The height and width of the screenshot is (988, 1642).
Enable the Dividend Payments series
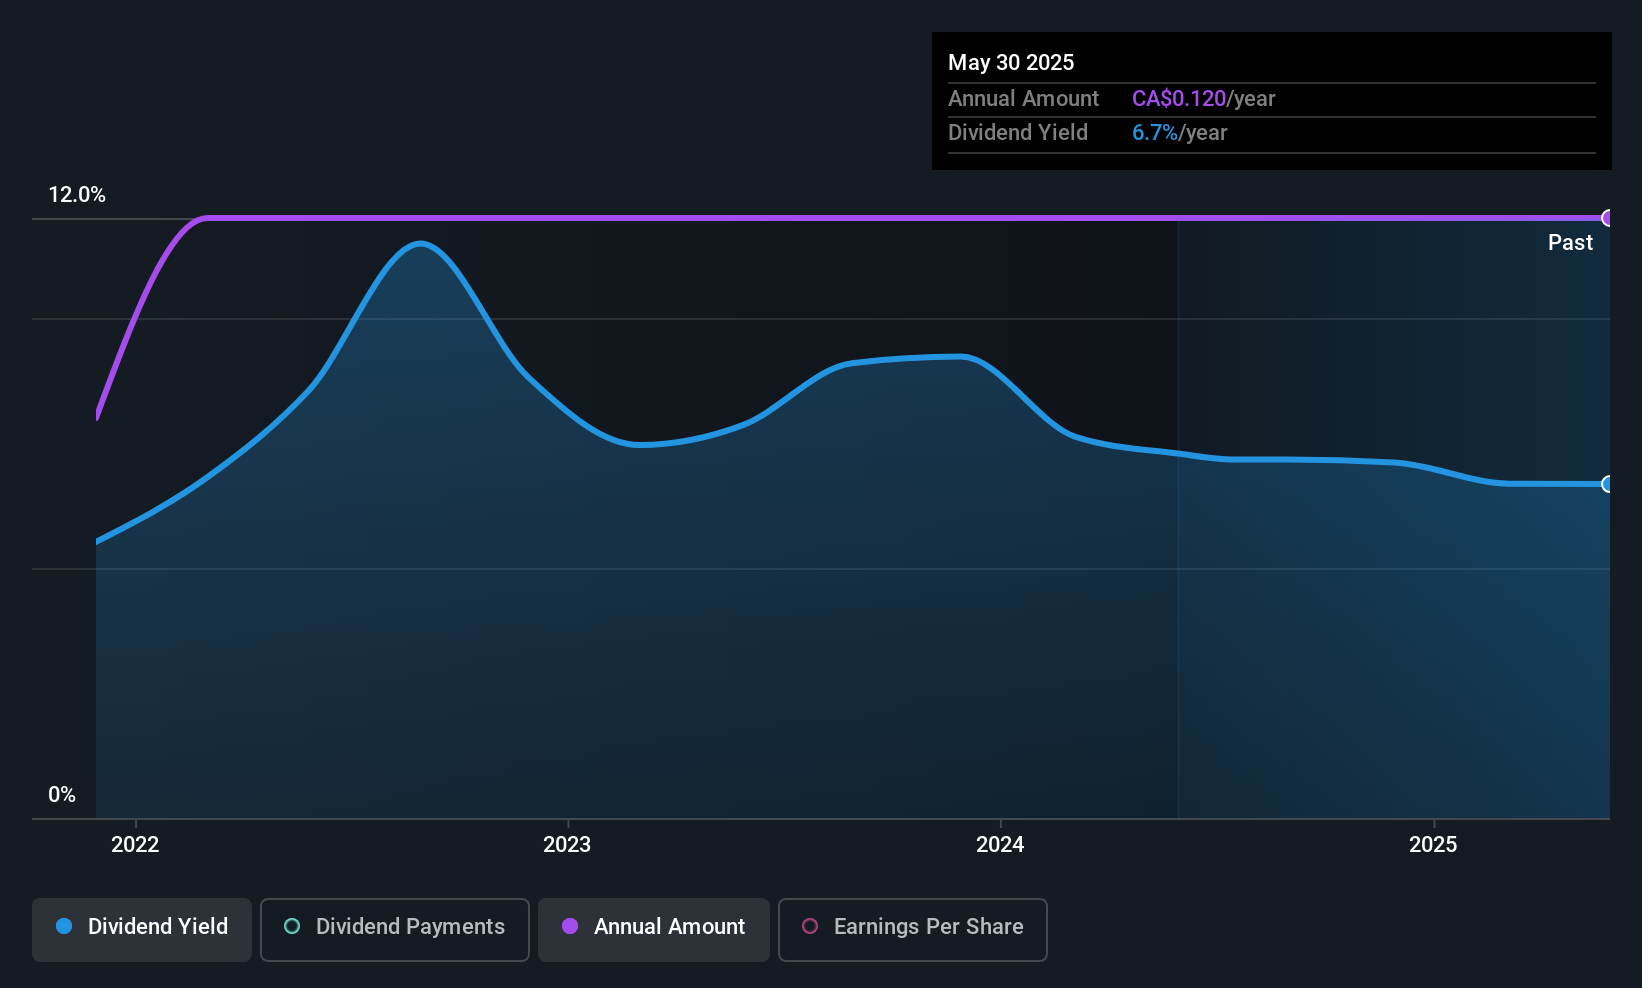[x=395, y=929]
